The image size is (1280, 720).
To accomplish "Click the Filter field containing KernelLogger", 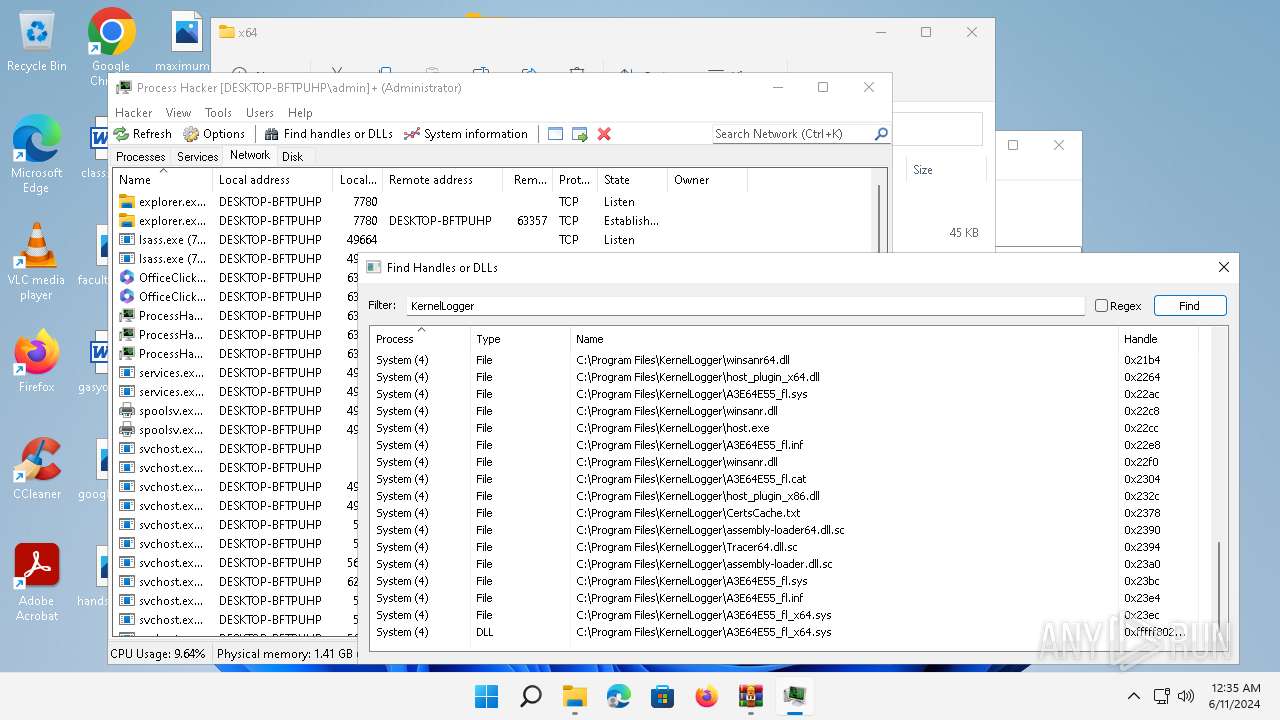I will (744, 306).
